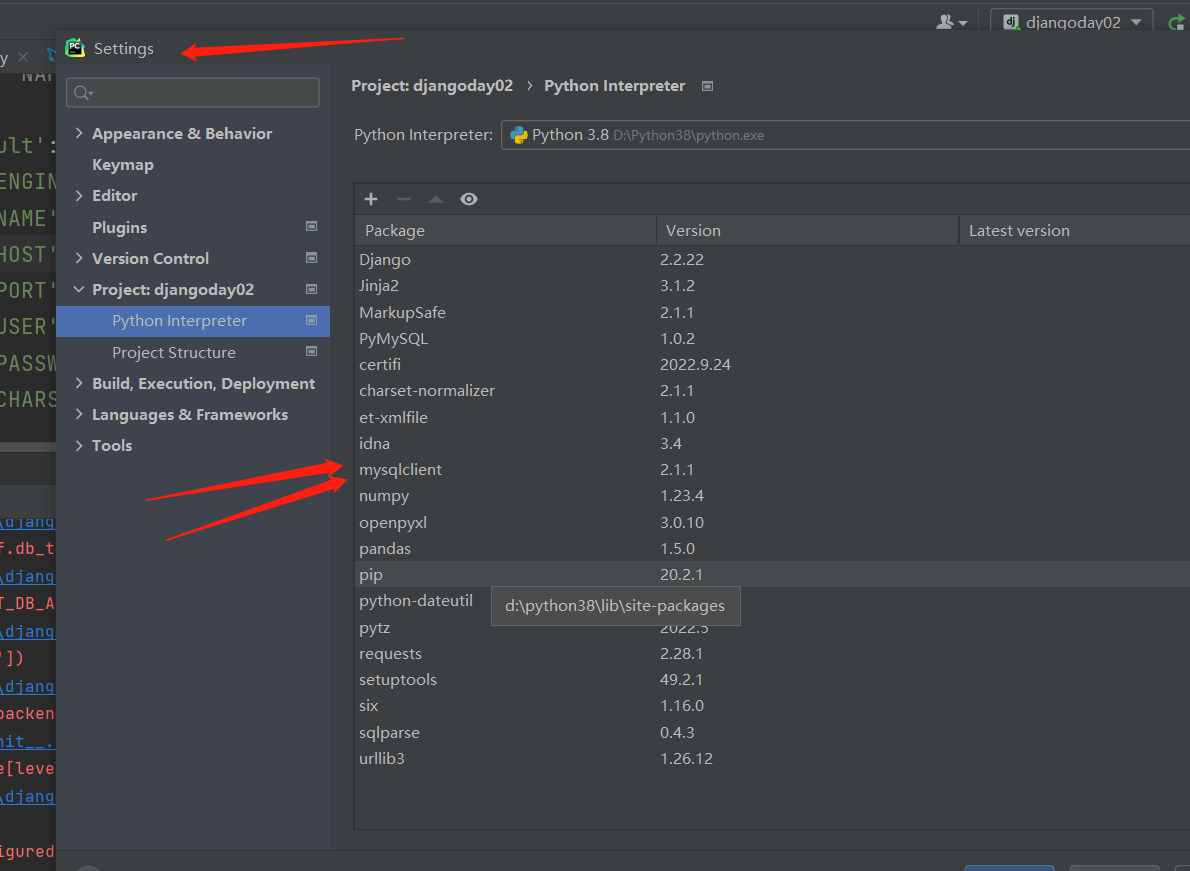Image resolution: width=1190 pixels, height=871 pixels.
Task: Select Python Interpreter in settings tree
Action: click(193, 321)
